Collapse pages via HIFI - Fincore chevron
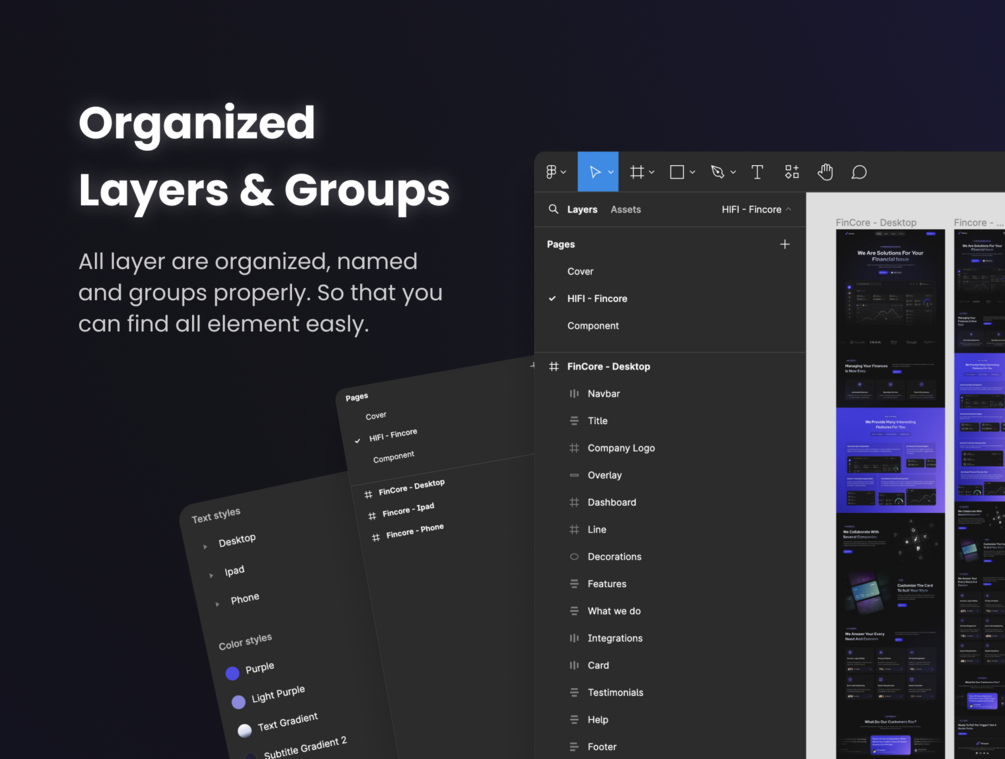The height and width of the screenshot is (759, 1005). pos(788,209)
